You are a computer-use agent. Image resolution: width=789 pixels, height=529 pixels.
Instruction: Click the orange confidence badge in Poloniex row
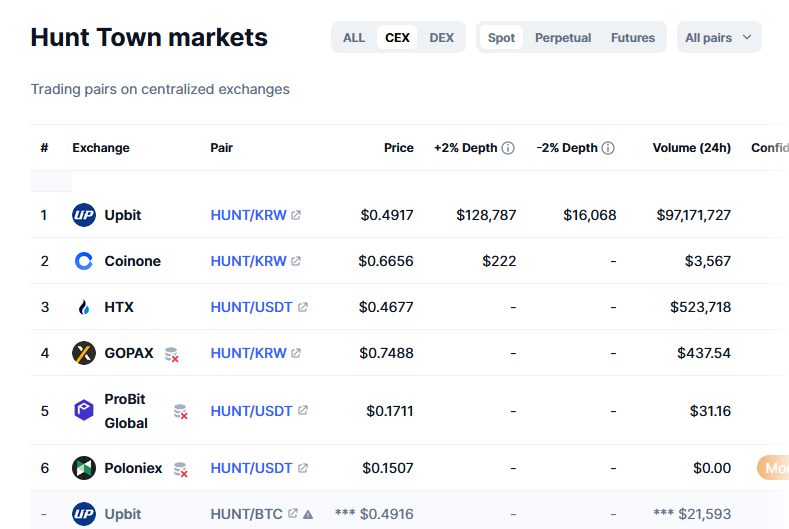(773, 468)
